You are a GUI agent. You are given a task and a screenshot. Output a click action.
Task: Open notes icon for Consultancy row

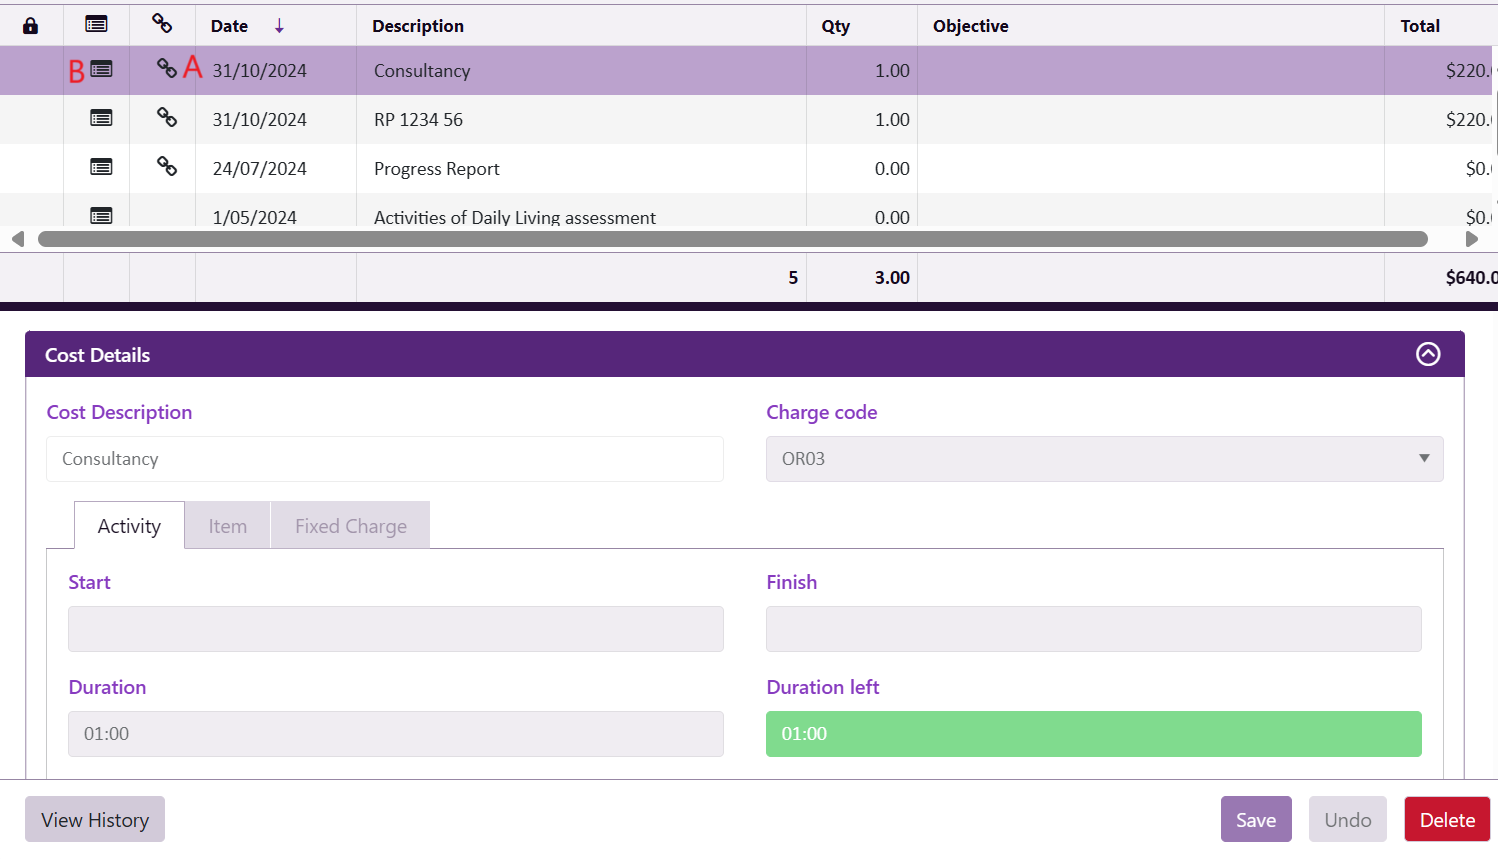(x=101, y=69)
